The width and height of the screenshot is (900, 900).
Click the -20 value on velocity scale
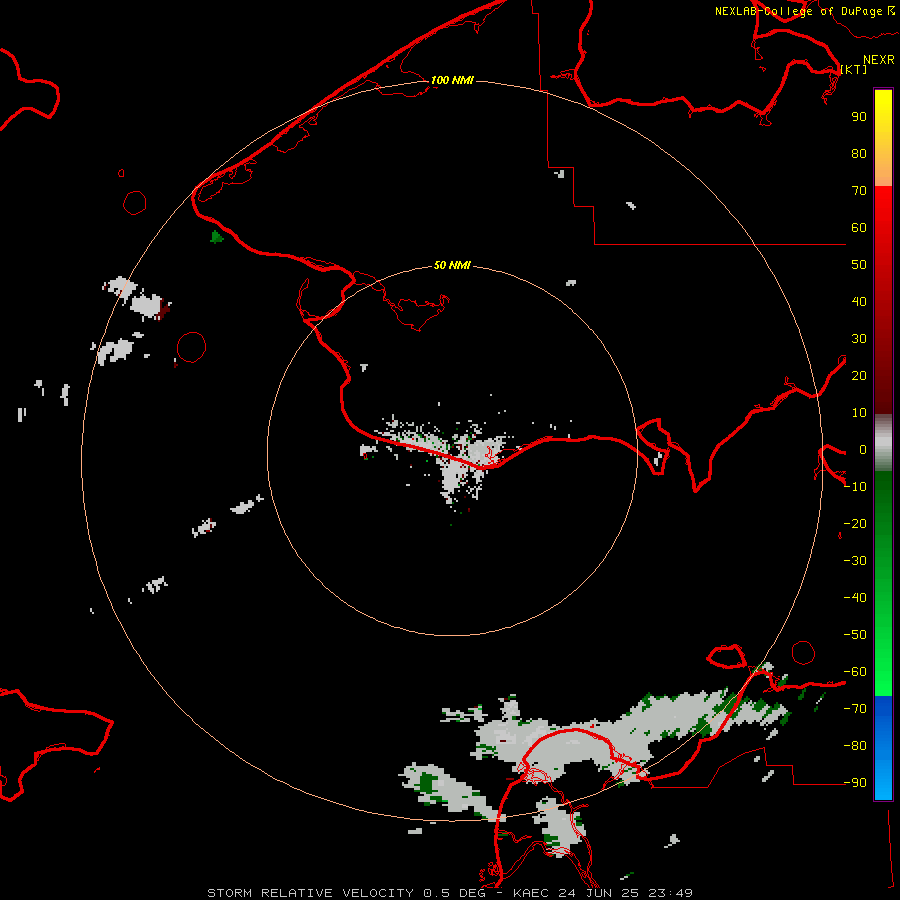pos(855,523)
